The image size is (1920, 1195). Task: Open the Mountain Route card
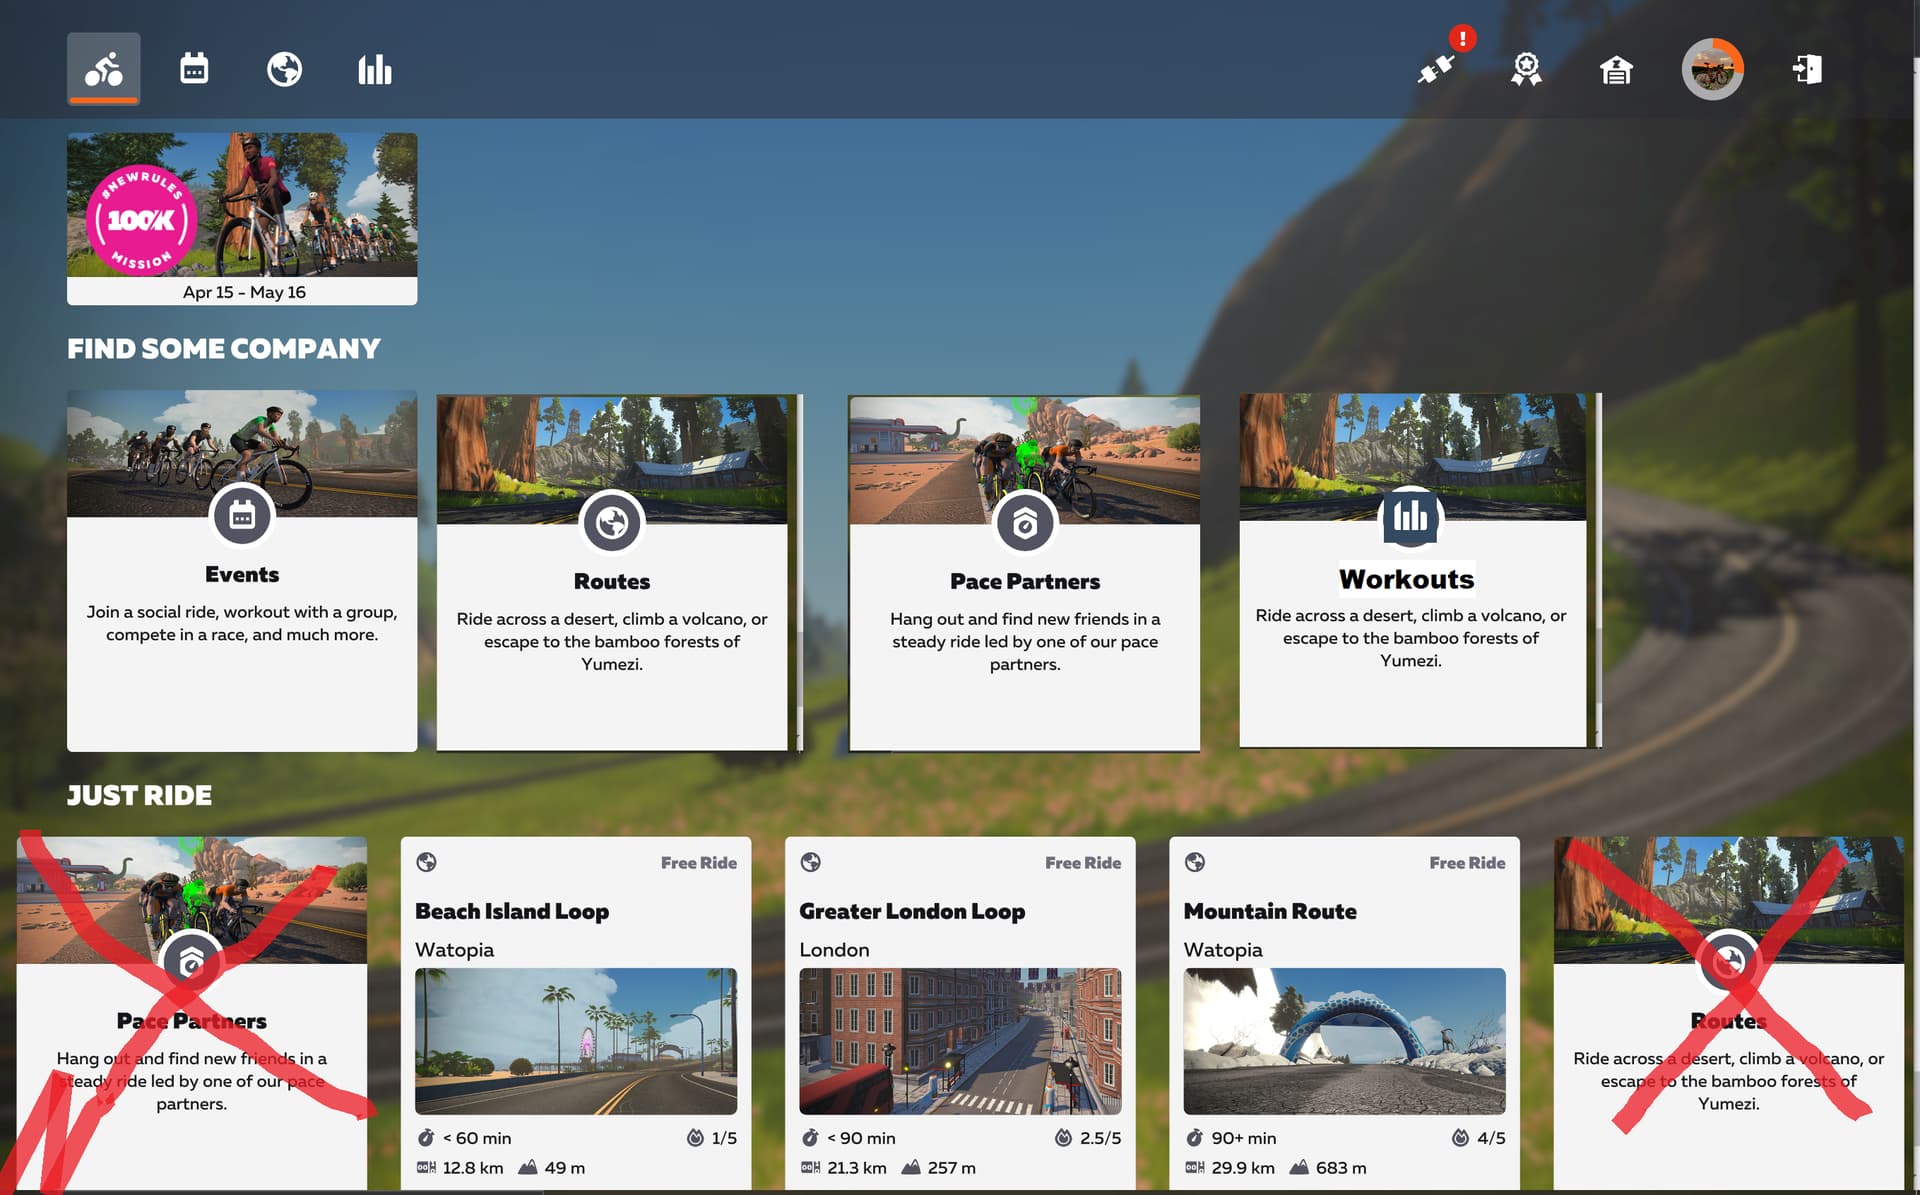[x=1344, y=1014]
